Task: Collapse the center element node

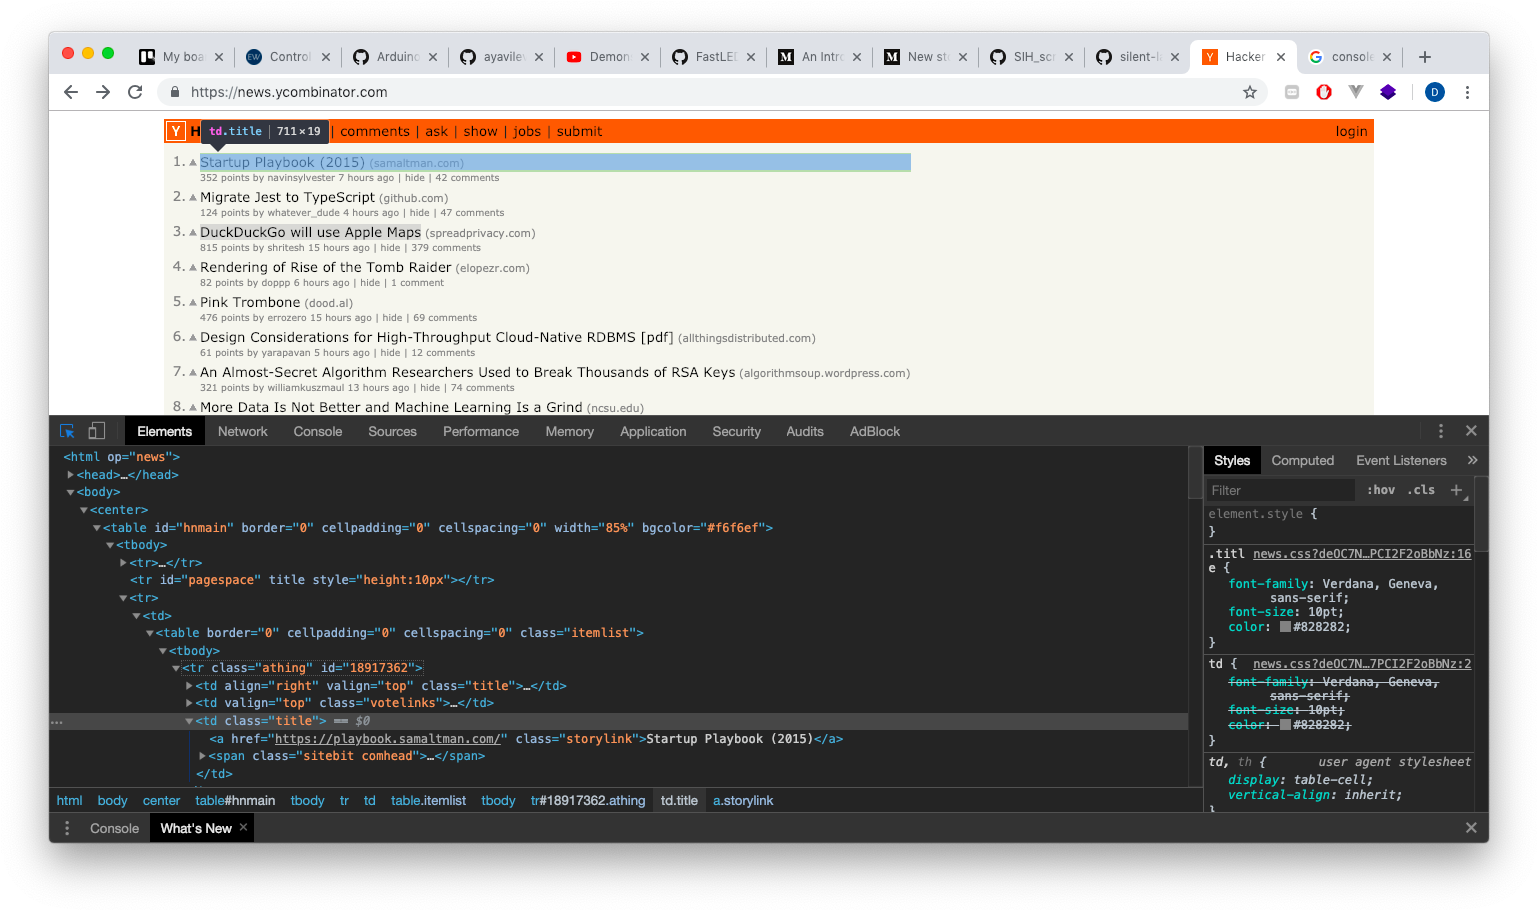Action: [x=84, y=510]
